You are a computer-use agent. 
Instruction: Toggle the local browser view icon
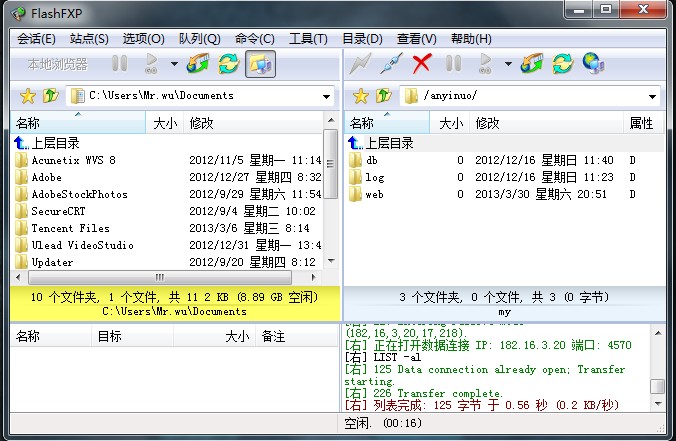pyautogui.click(x=260, y=64)
